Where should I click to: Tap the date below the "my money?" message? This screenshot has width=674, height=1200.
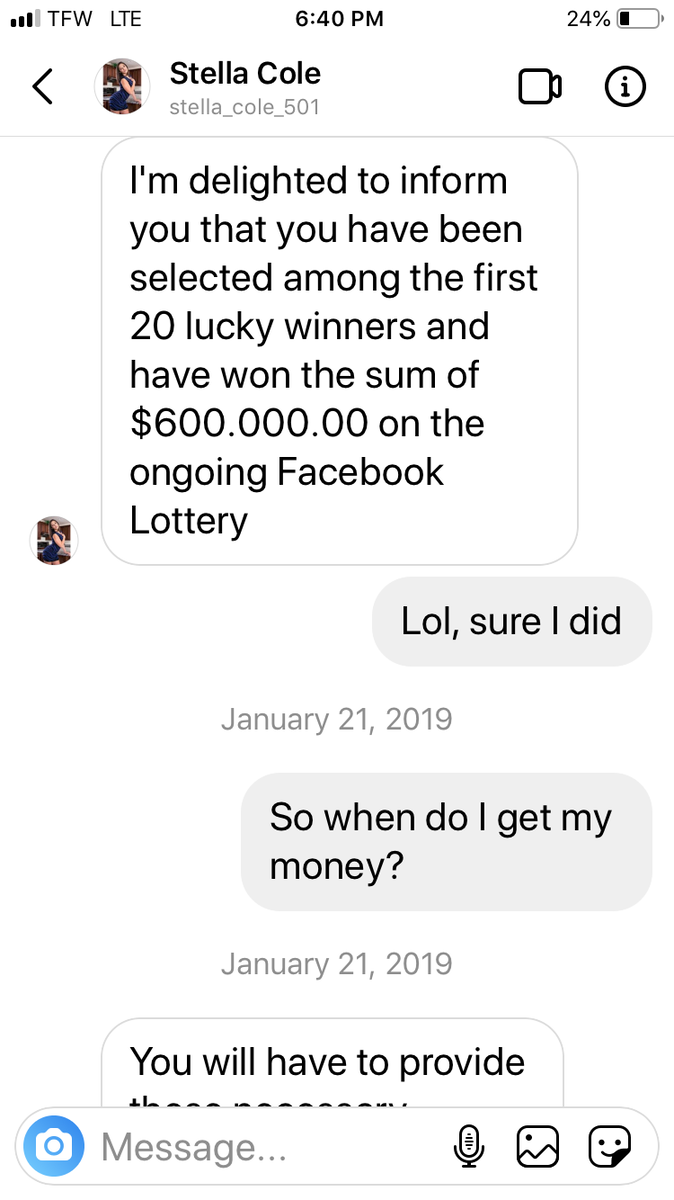point(336,964)
